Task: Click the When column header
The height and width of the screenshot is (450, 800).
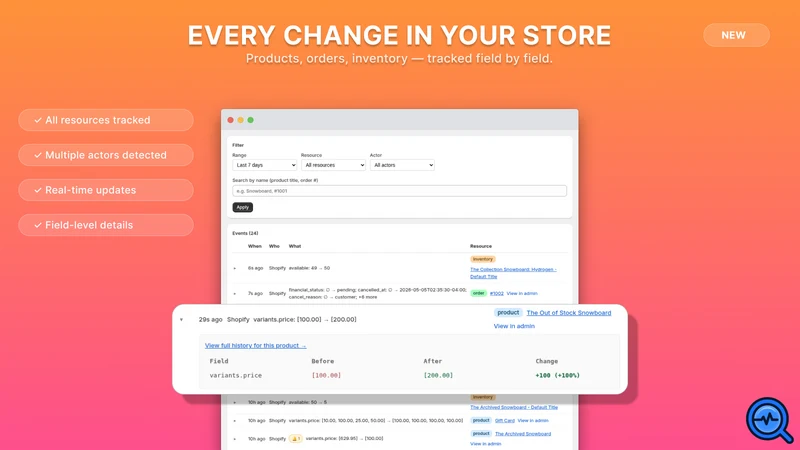Action: click(255, 246)
